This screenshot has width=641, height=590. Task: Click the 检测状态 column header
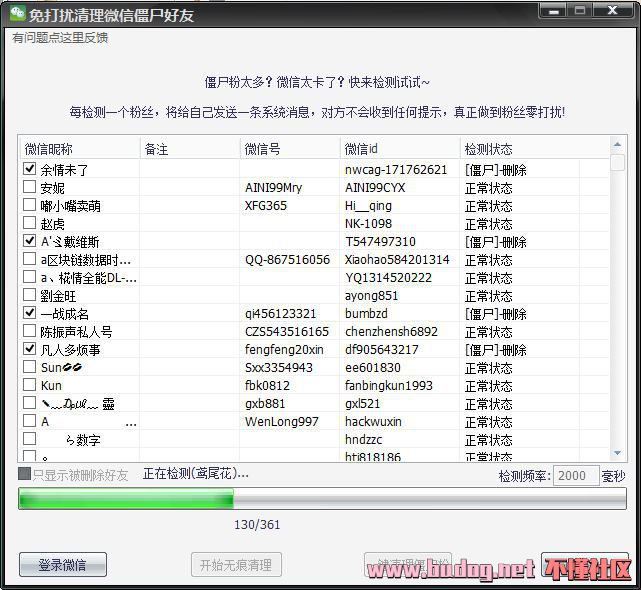tap(534, 149)
